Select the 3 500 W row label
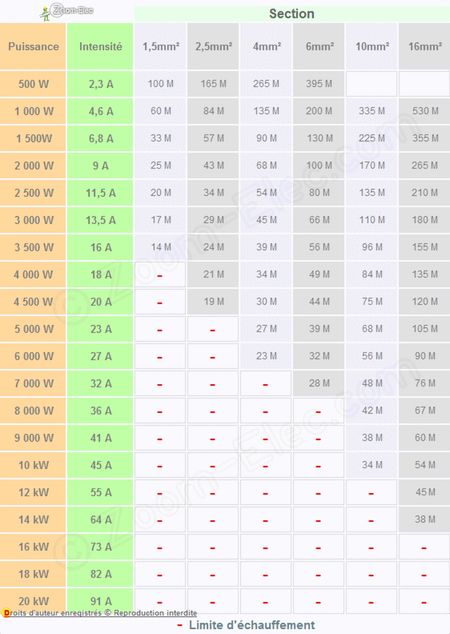The height and width of the screenshot is (634, 450). (x=33, y=247)
